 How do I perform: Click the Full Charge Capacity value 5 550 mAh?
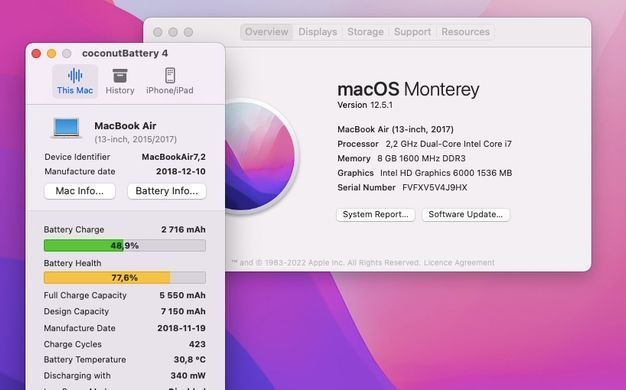coord(182,295)
